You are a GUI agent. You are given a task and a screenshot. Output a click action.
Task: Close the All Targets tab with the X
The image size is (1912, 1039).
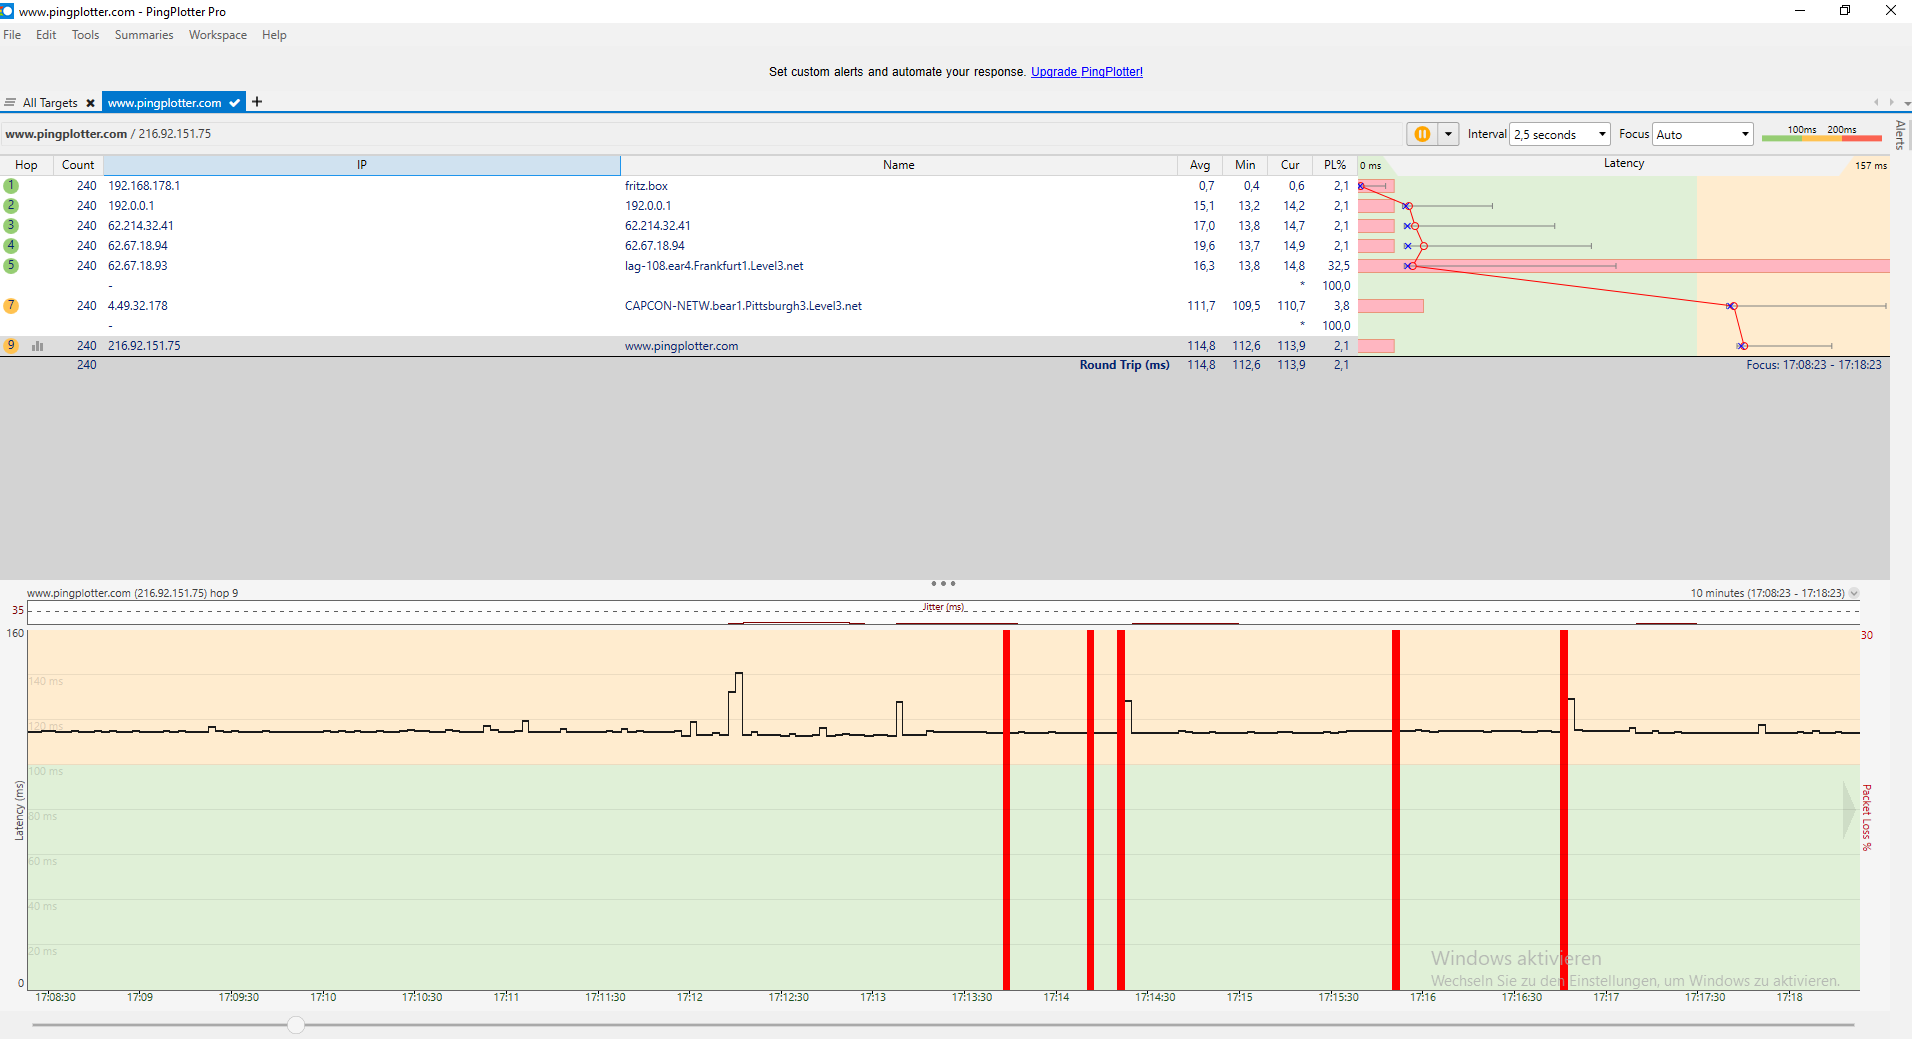[x=90, y=103]
